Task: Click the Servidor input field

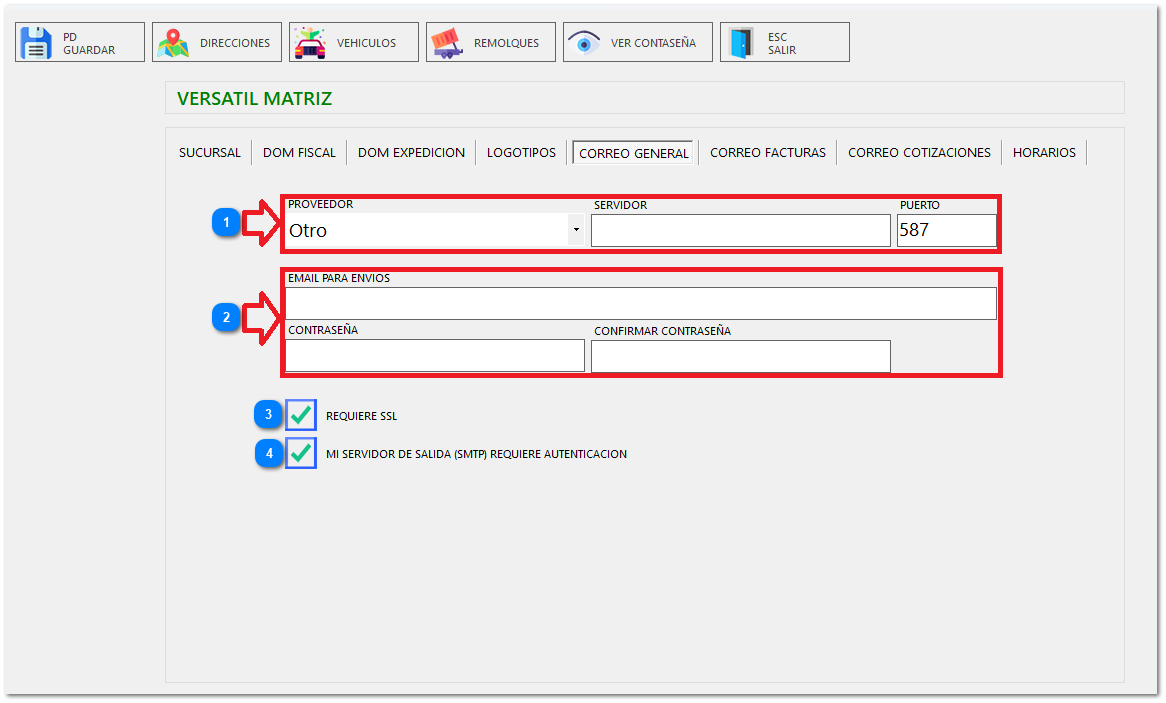Action: (740, 230)
